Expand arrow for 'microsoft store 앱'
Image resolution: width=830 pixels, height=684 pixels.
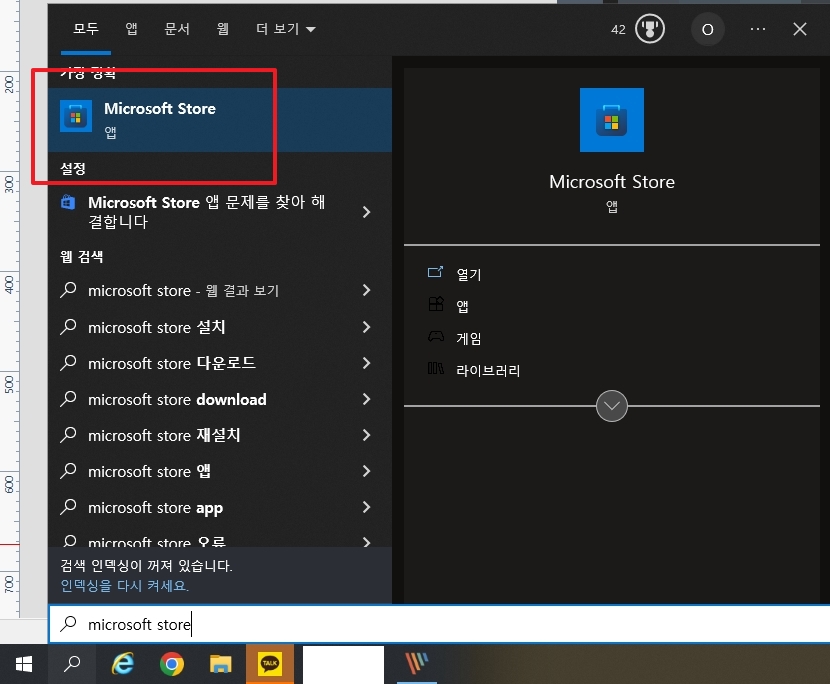pyautogui.click(x=366, y=471)
